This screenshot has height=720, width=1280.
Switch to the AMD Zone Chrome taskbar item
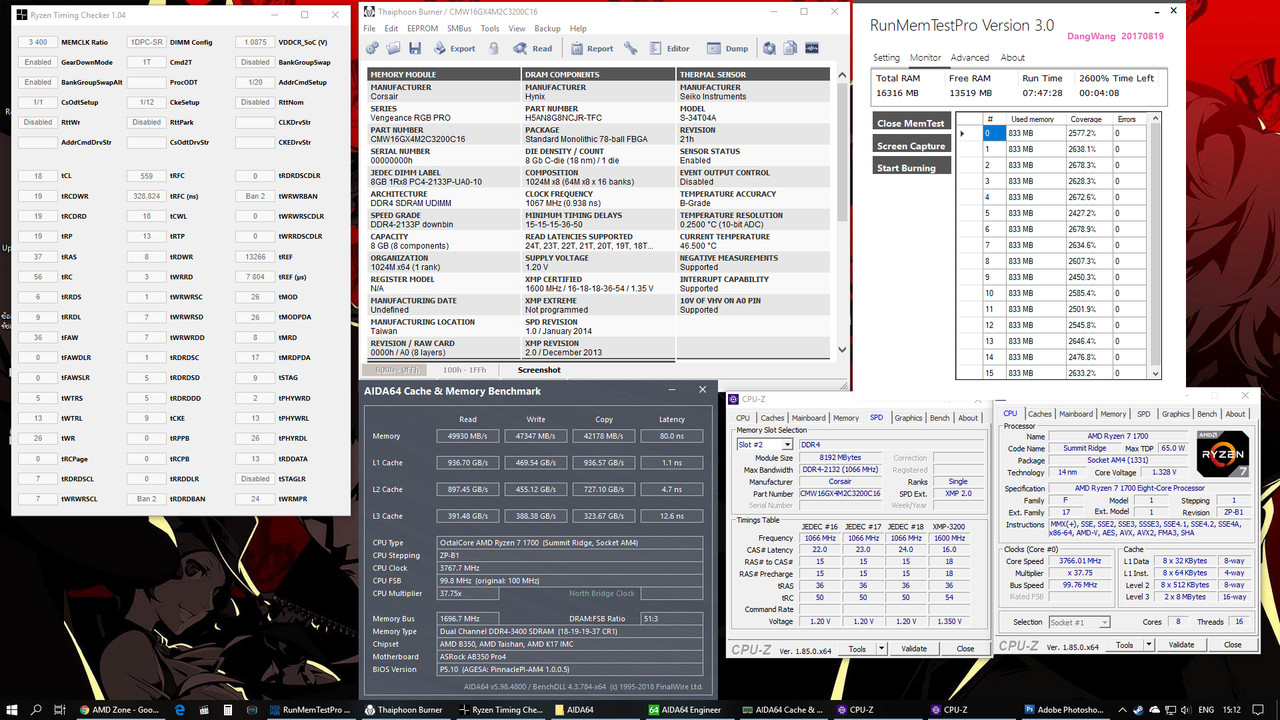pyautogui.click(x=121, y=709)
